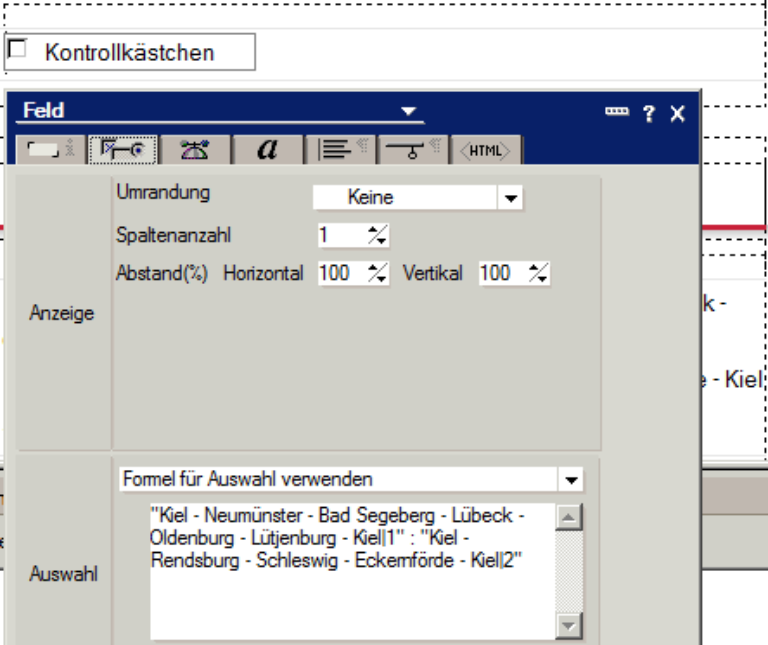Image resolution: width=768 pixels, height=645 pixels.
Task: Click into the Horizontal spacing field
Action: (342, 273)
